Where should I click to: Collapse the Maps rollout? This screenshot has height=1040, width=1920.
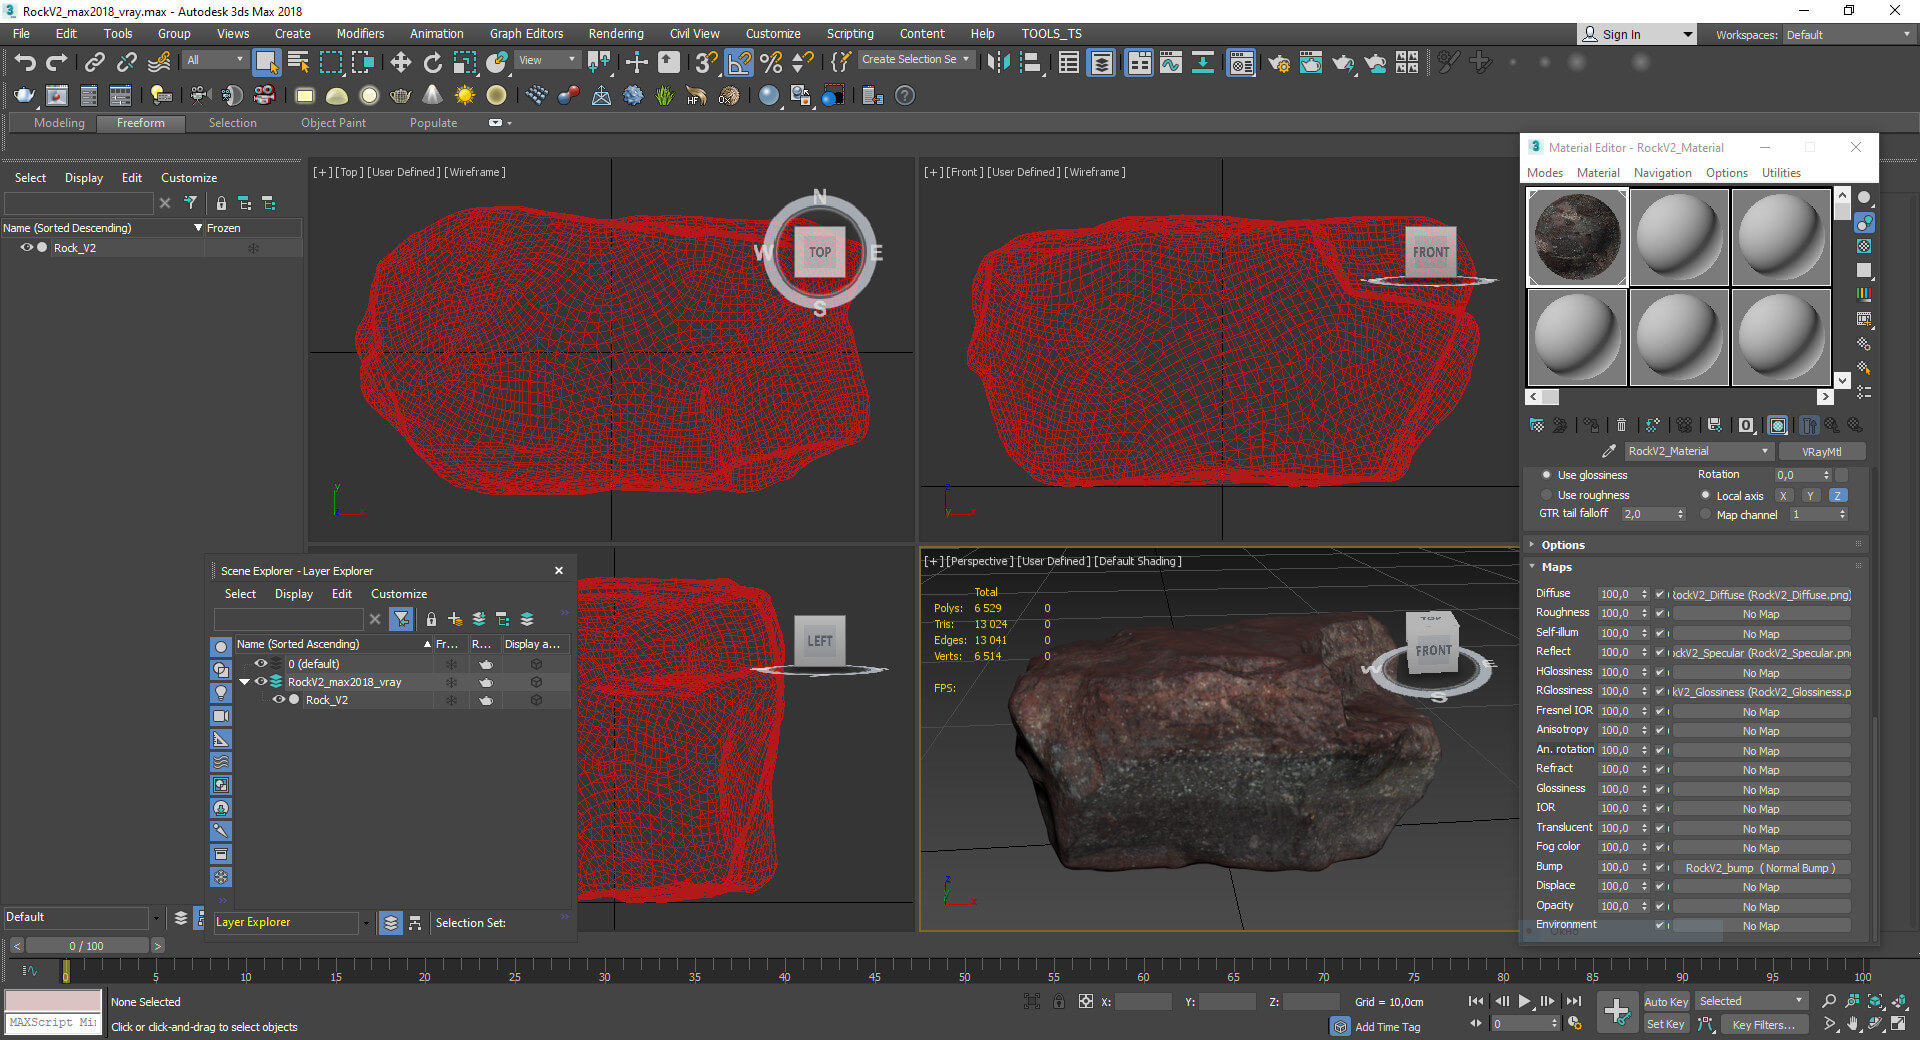click(1556, 567)
